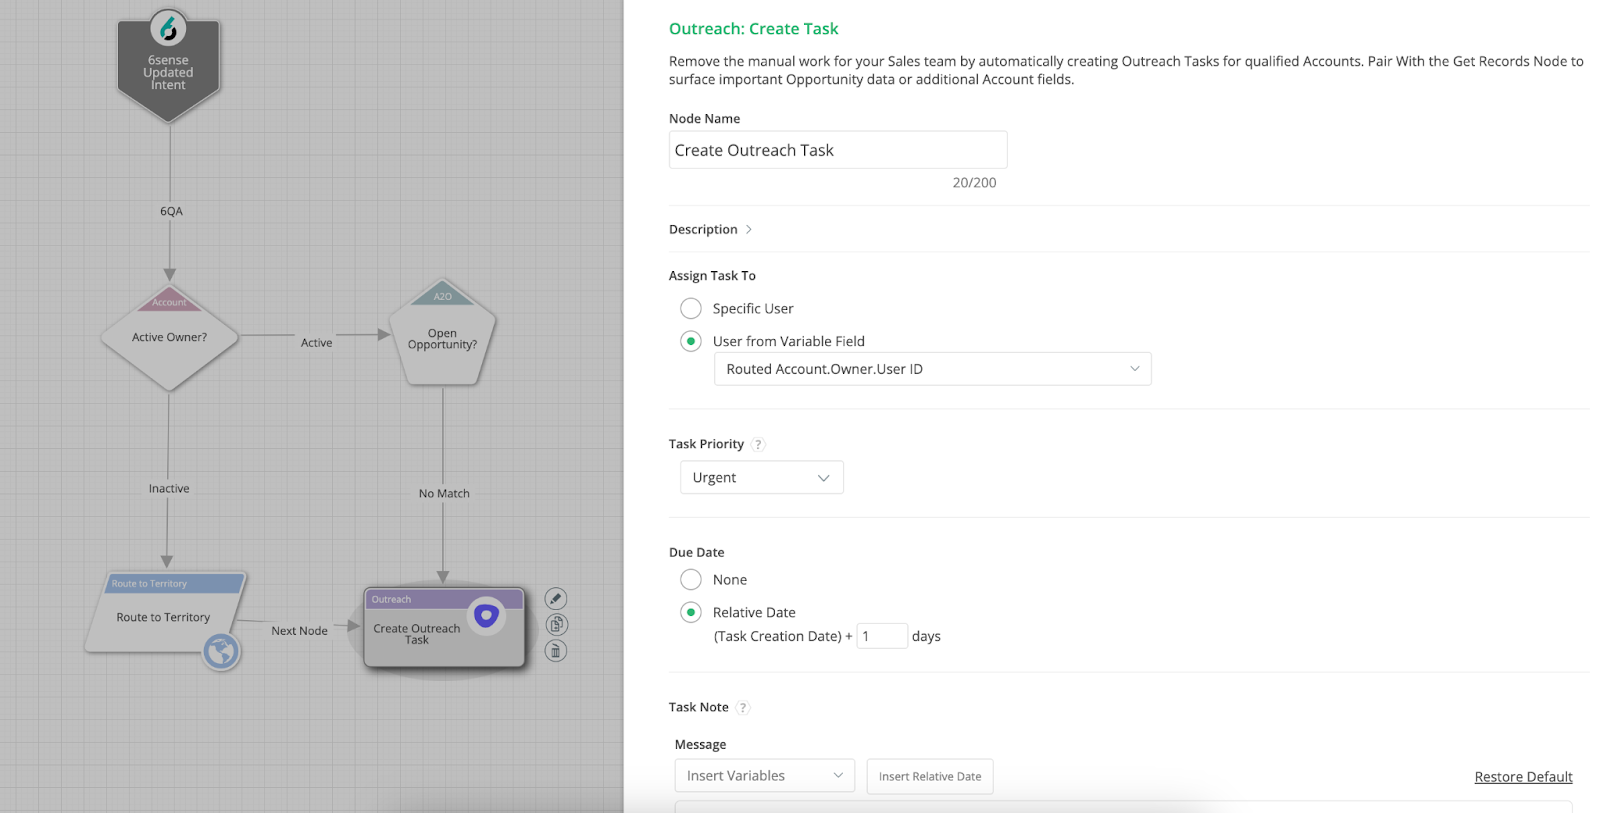Select the 6sense Updated Intent trigger node
This screenshot has width=1600, height=813.
168,66
